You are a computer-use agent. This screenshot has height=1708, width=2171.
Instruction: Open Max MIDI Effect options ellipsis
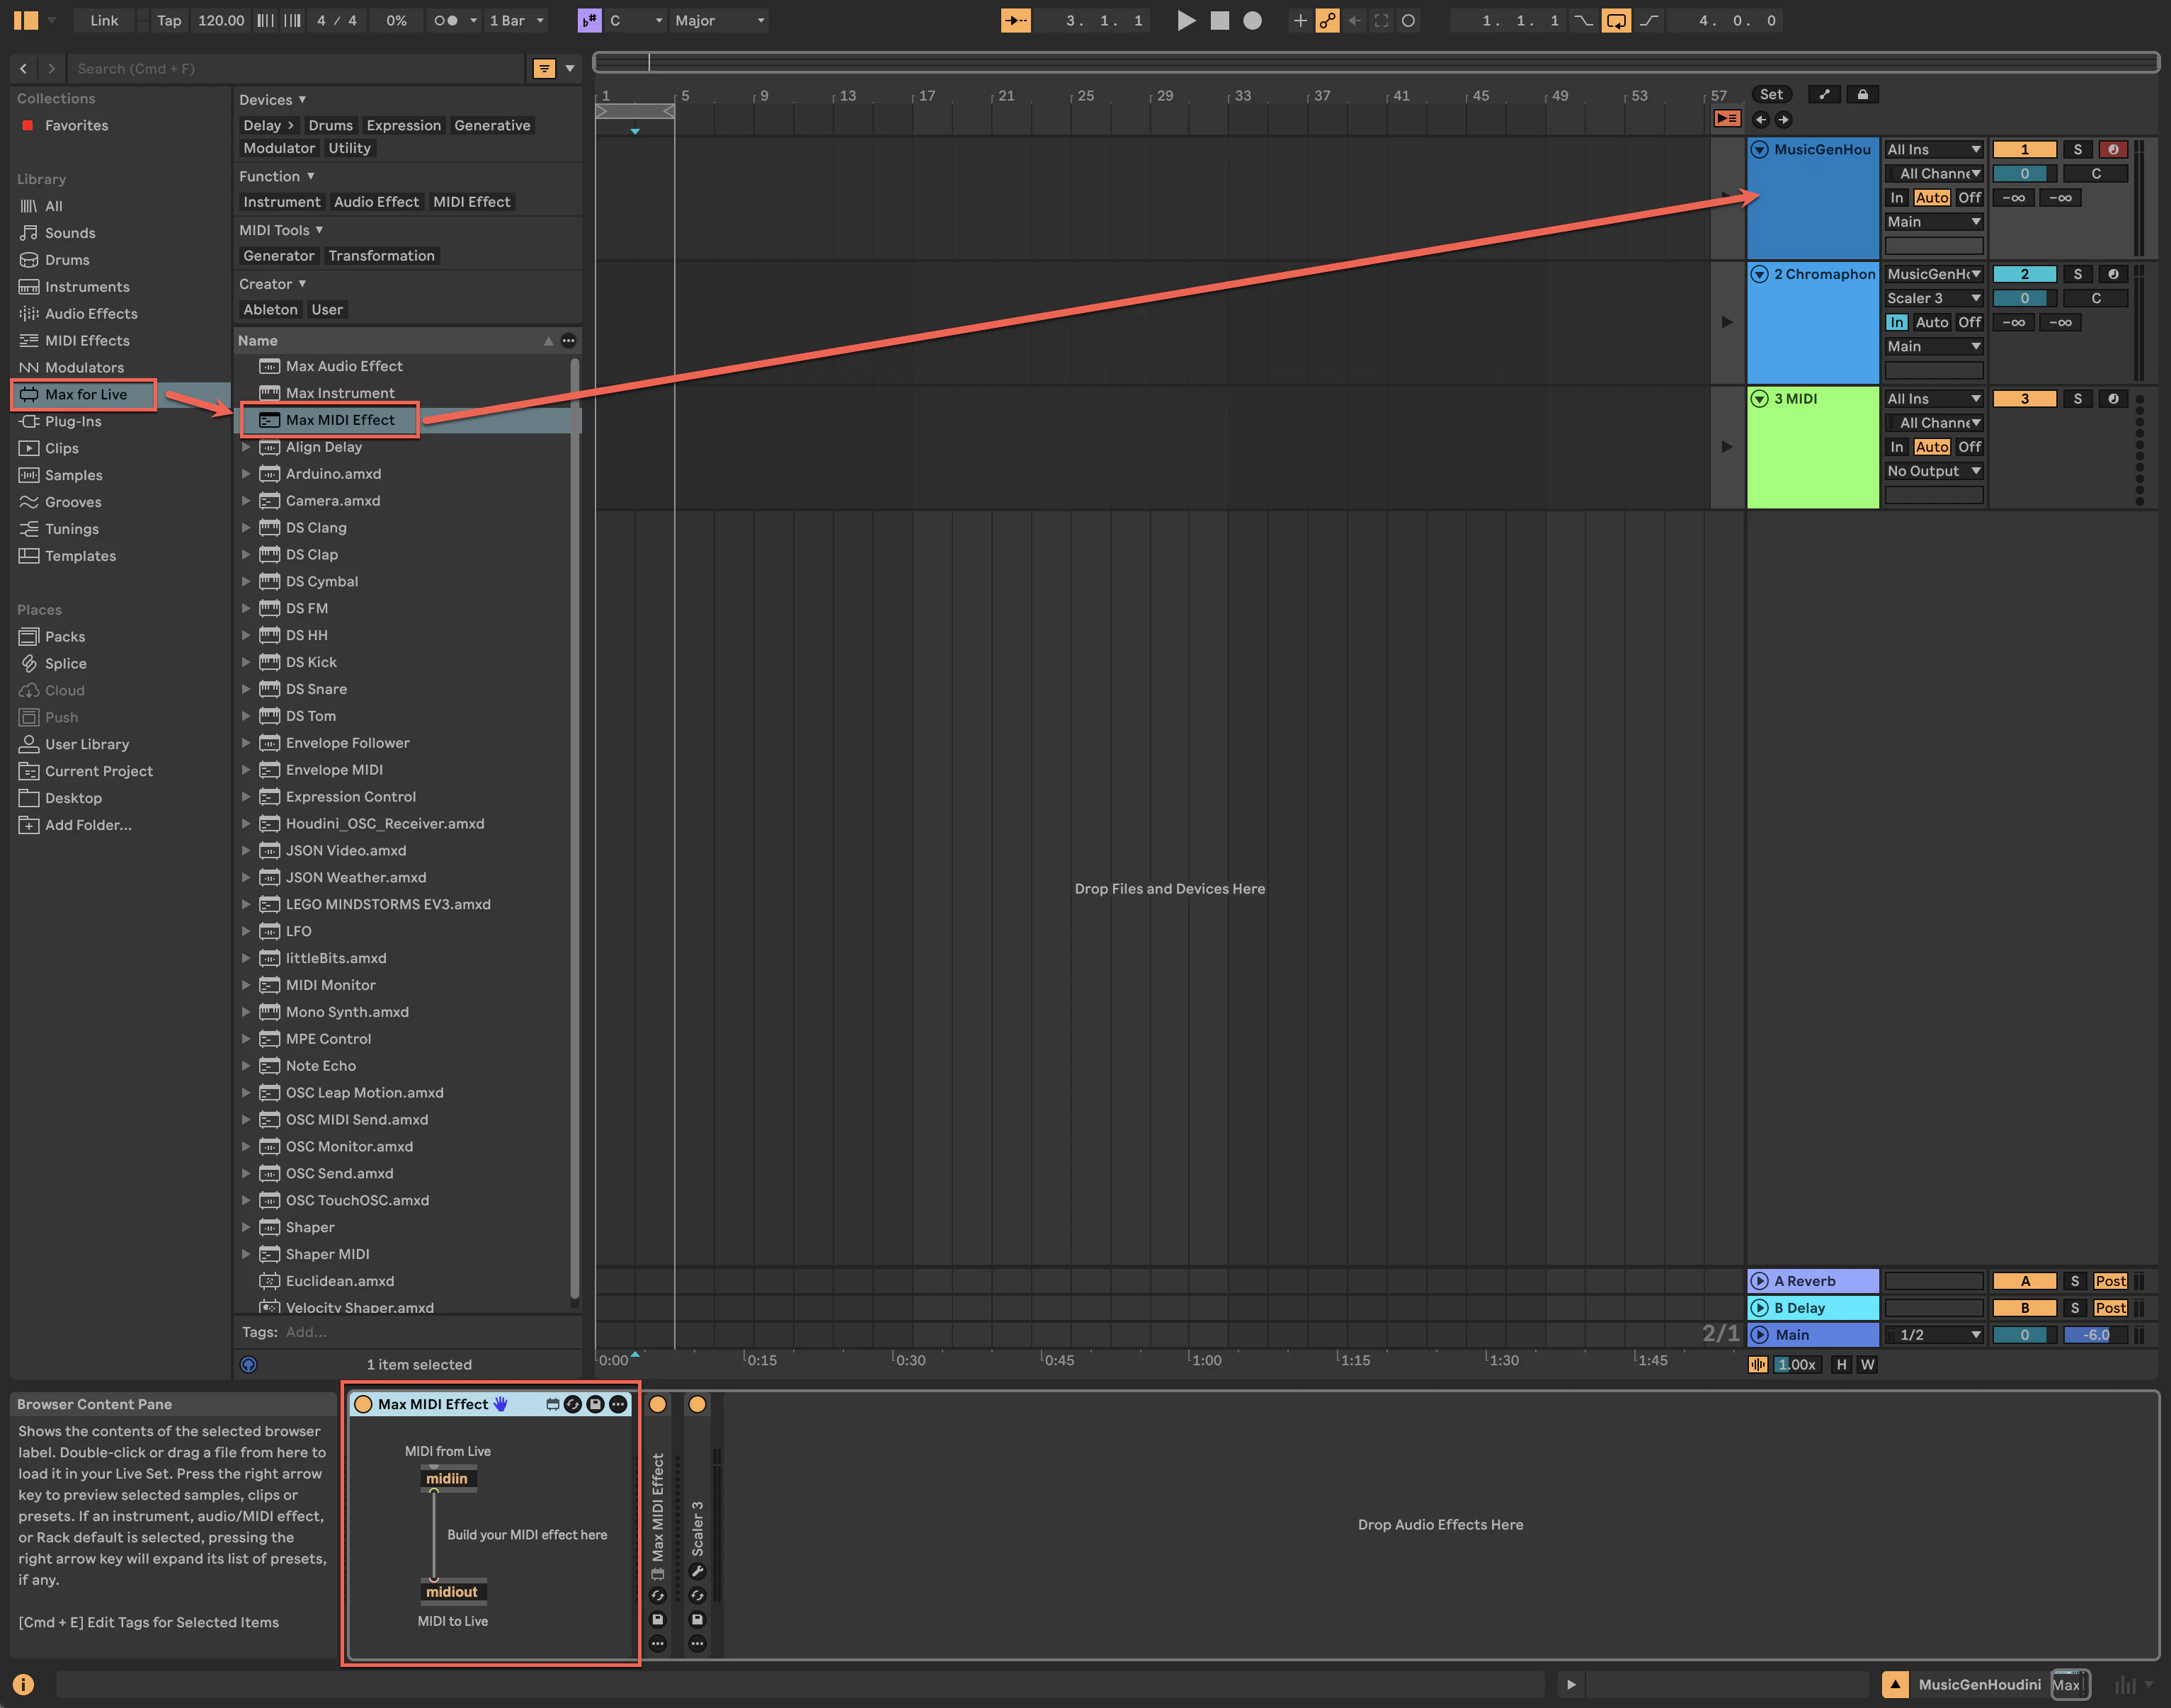pos(619,1404)
